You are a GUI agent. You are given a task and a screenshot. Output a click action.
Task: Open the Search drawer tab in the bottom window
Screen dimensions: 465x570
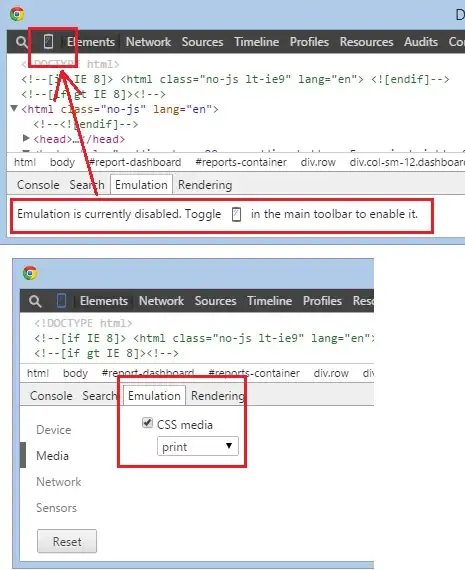[100, 396]
